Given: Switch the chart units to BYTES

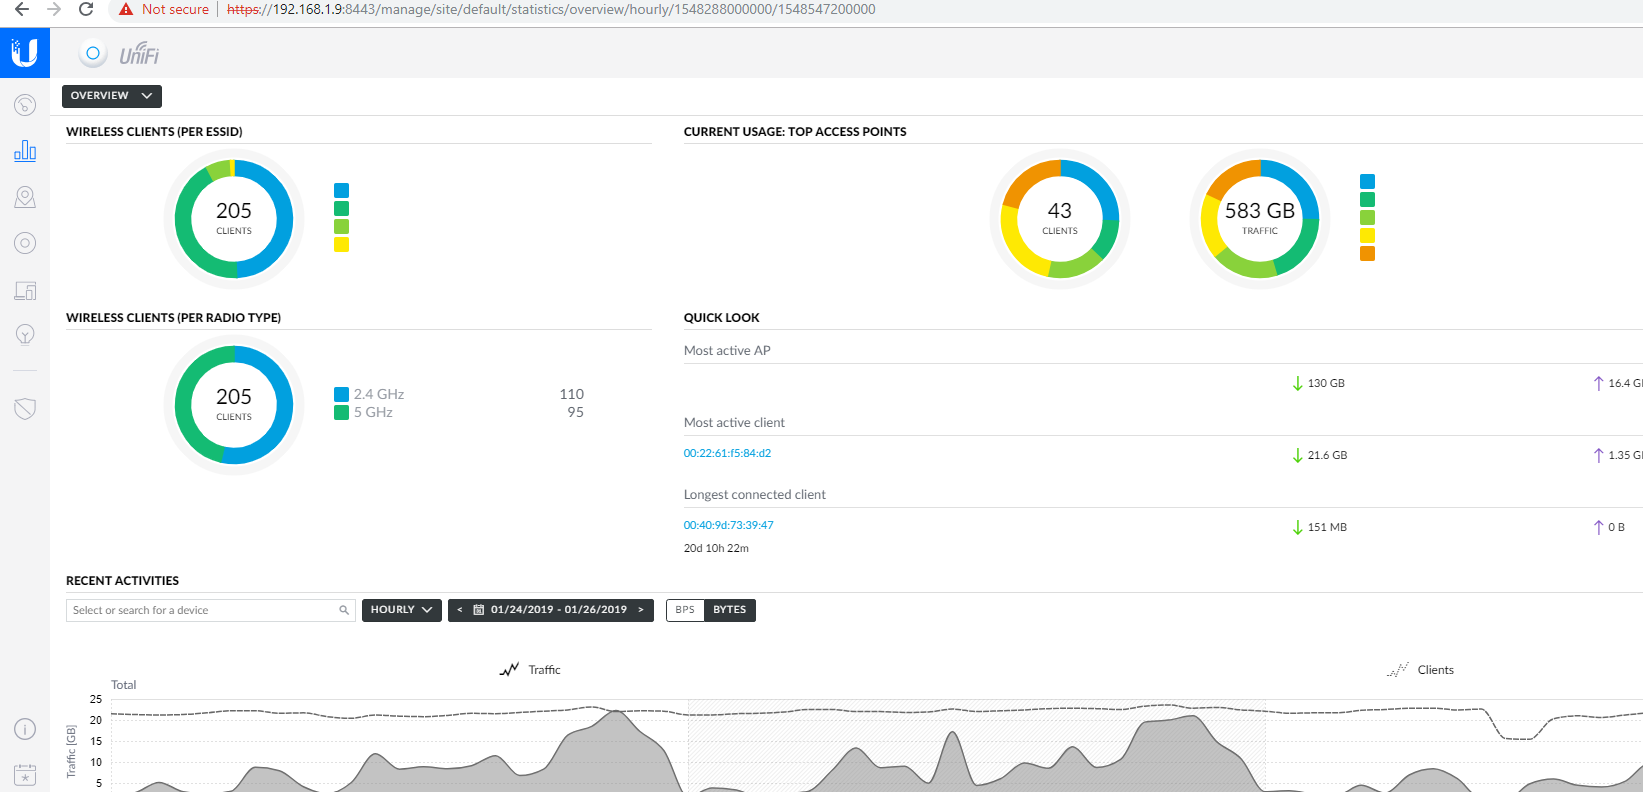Looking at the screenshot, I should [730, 610].
